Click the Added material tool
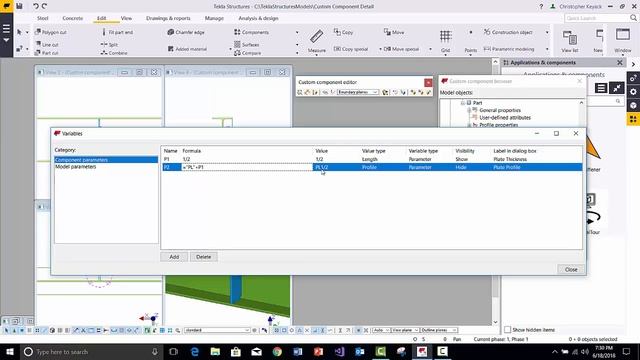This screenshot has height=360, width=640. pyautogui.click(x=187, y=49)
